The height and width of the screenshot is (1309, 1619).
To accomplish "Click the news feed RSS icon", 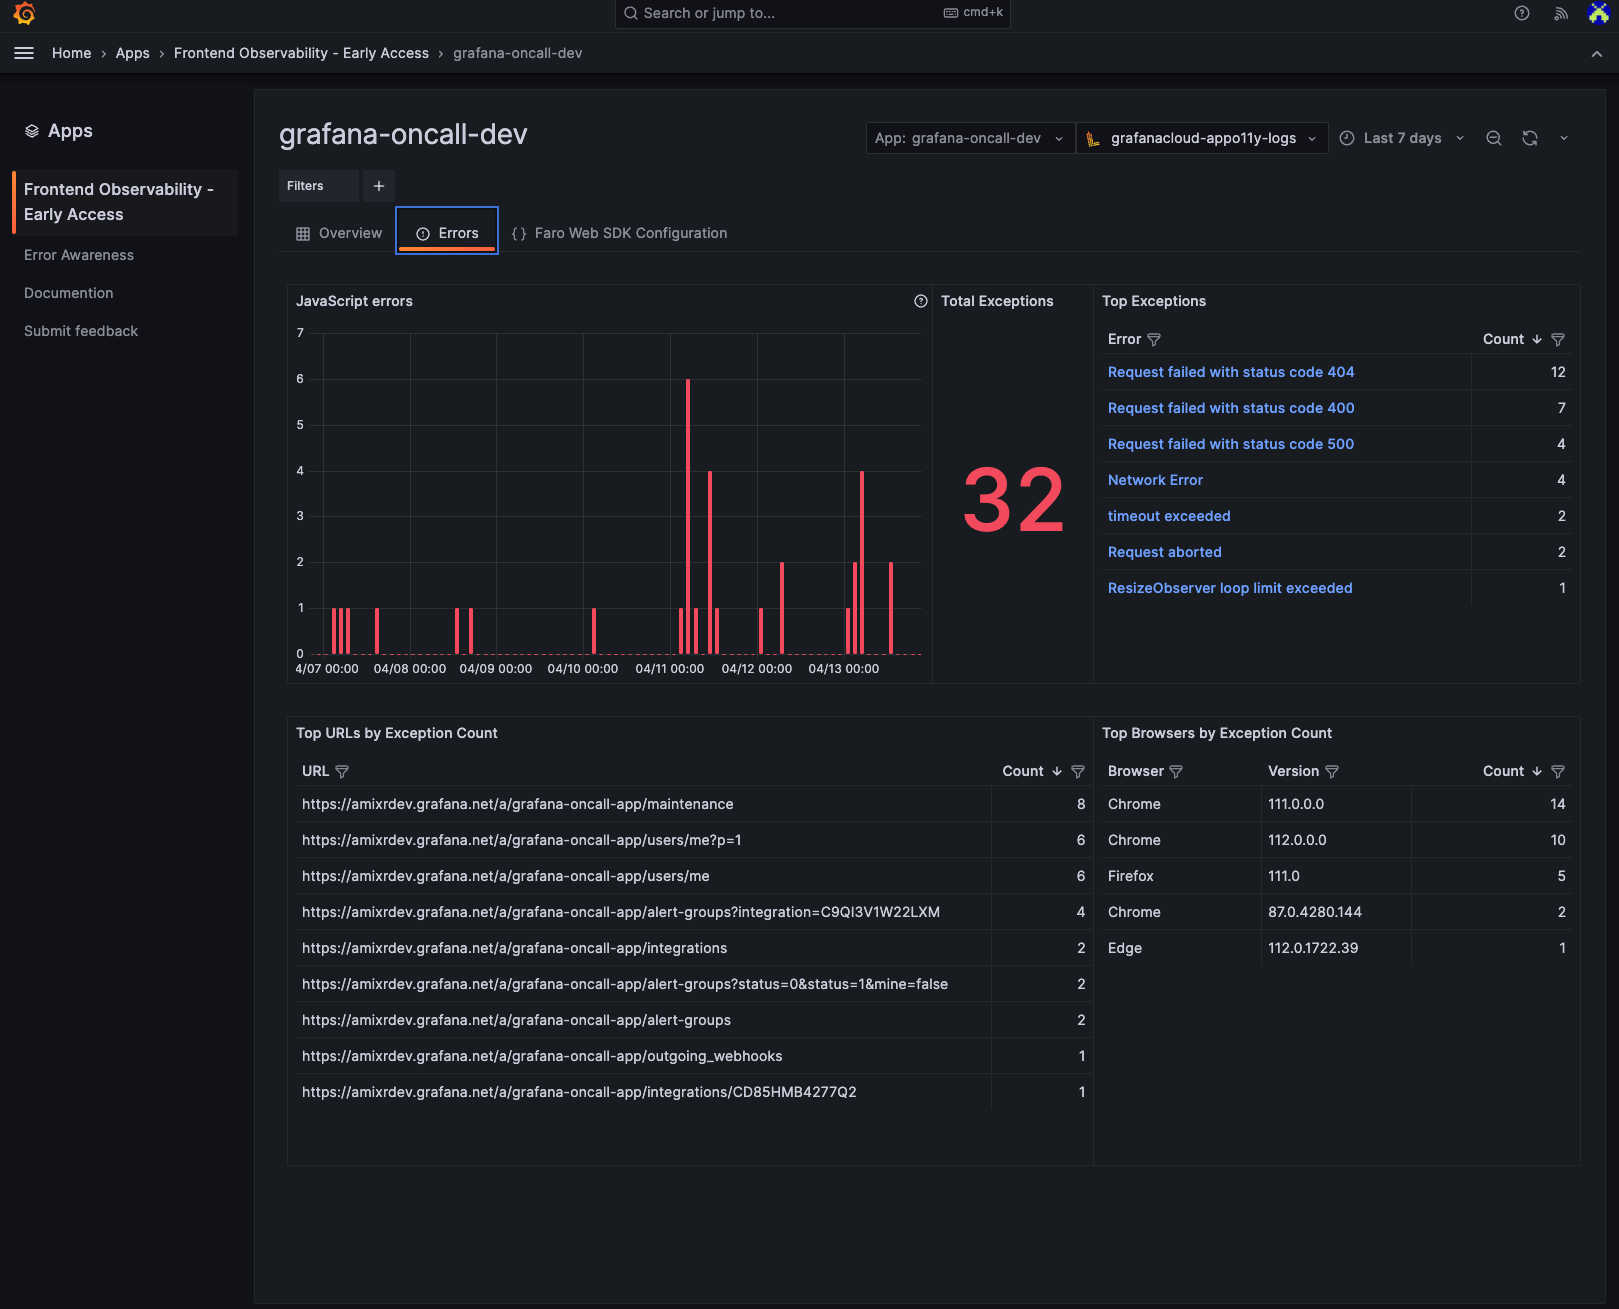I will point(1560,14).
